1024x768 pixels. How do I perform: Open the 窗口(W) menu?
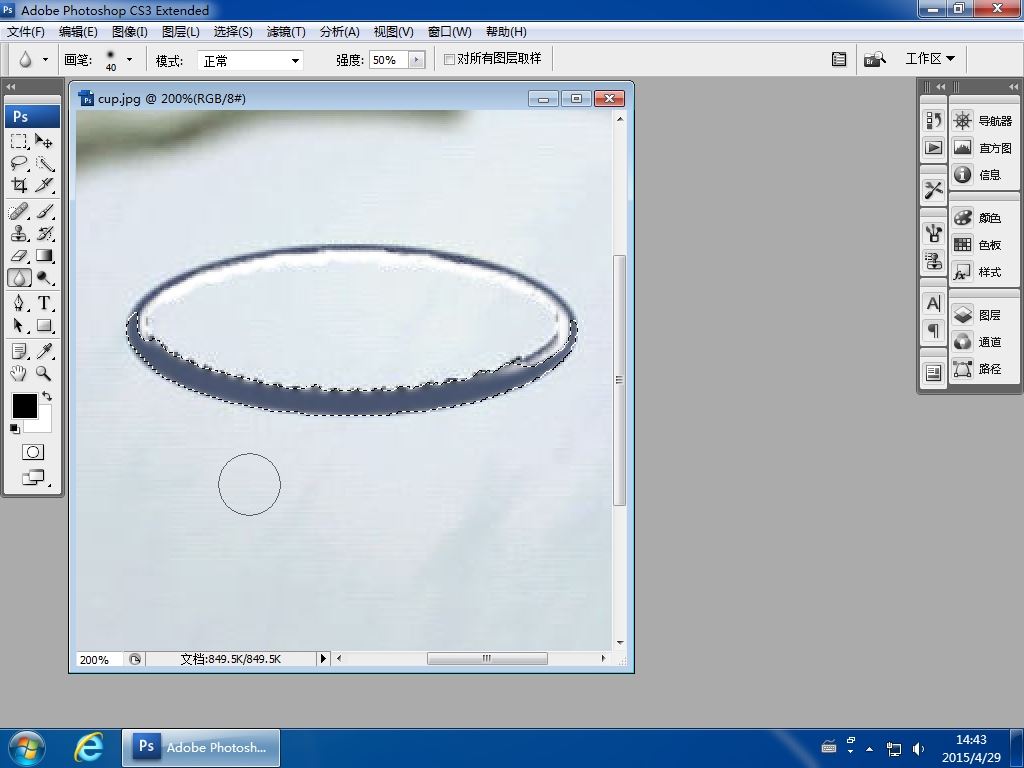point(449,31)
